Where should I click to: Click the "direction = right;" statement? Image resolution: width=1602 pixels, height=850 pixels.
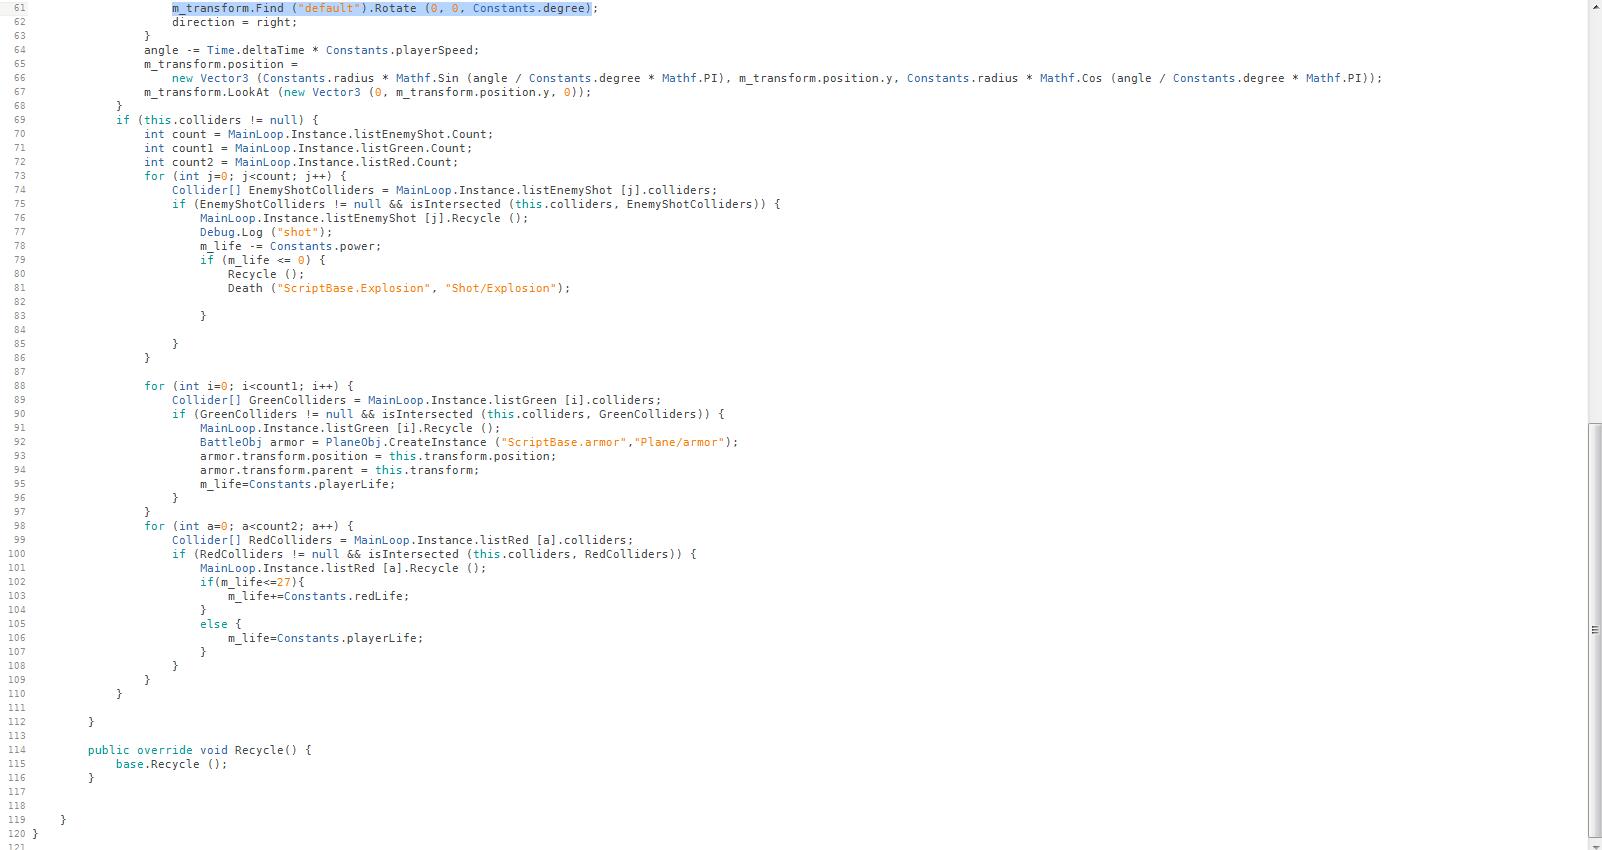[x=235, y=22]
